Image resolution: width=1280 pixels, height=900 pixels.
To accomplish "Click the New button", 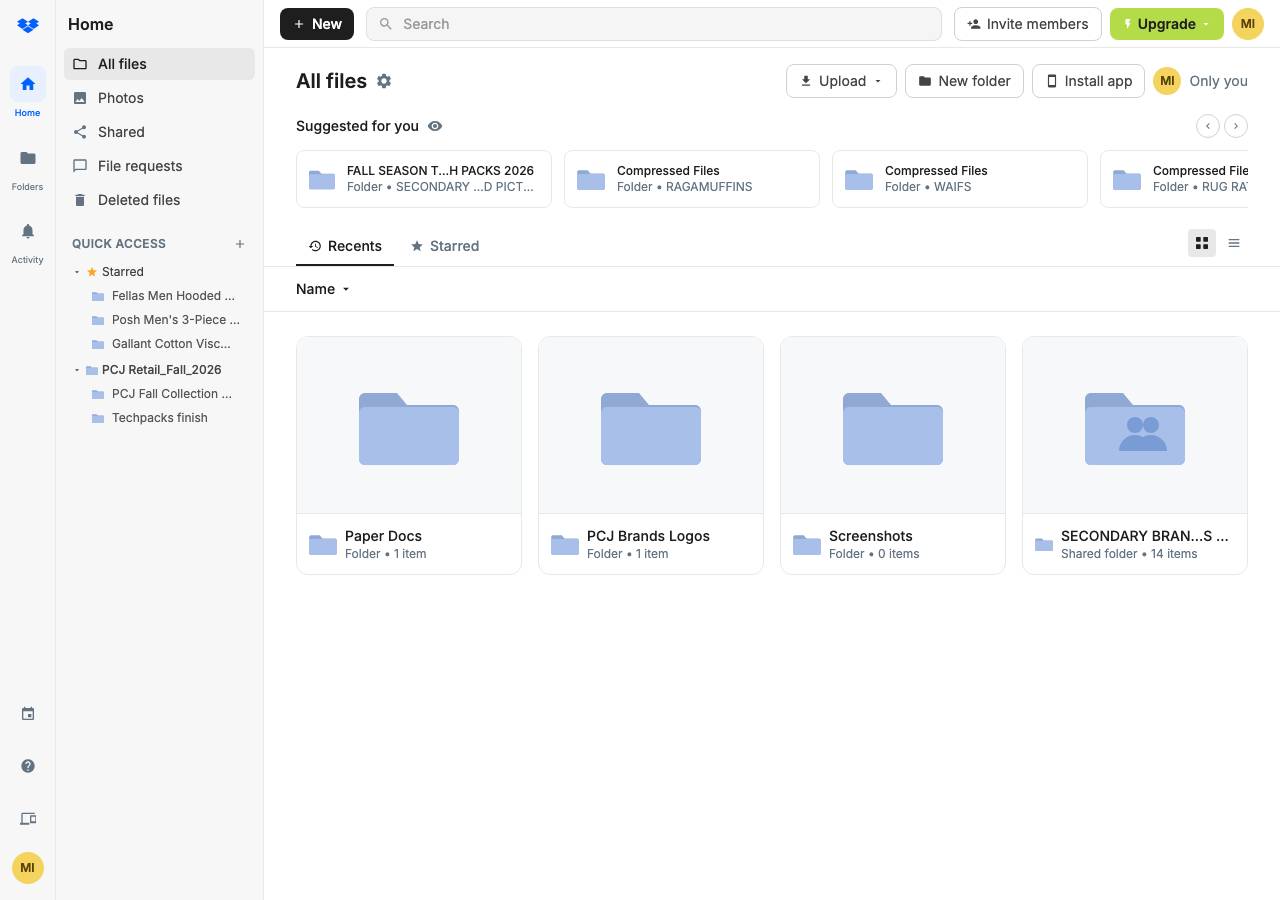I will [x=317, y=24].
